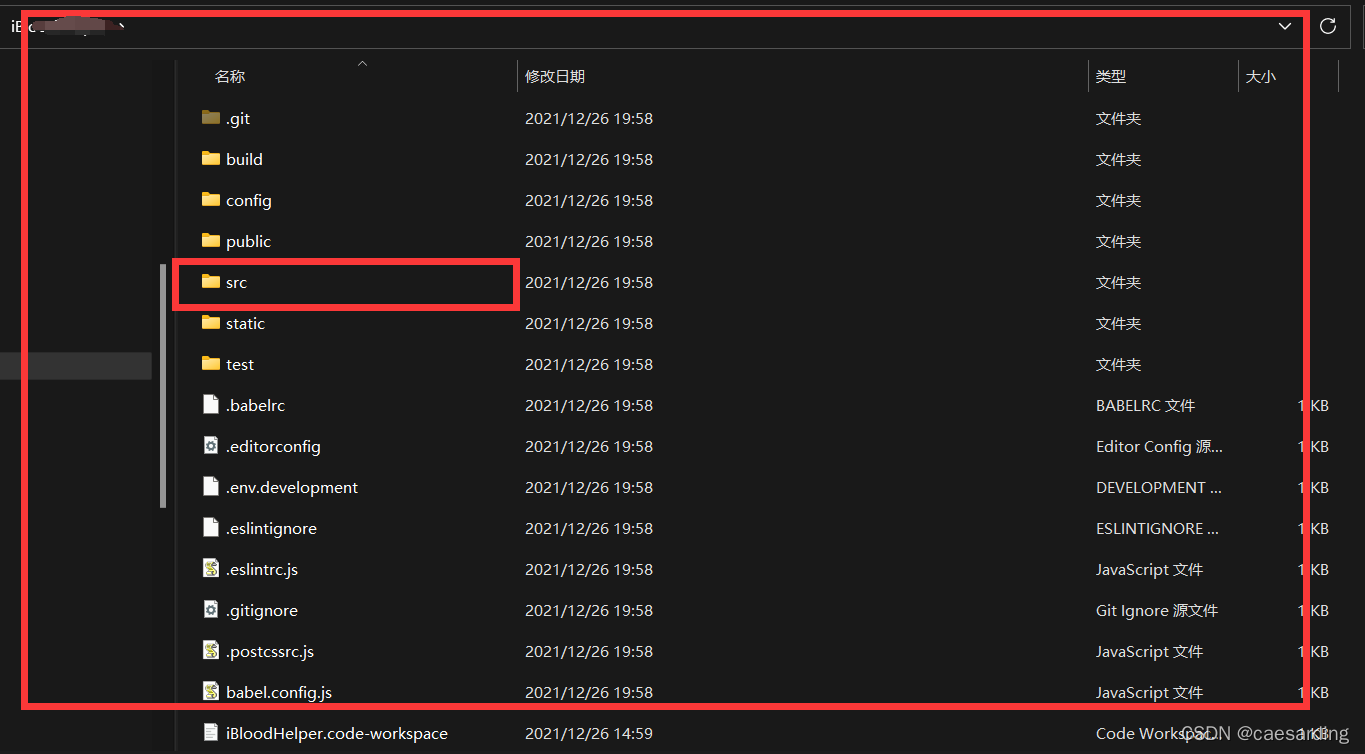This screenshot has height=754, width=1365.
Task: Select the build folder name
Action: pos(244,159)
